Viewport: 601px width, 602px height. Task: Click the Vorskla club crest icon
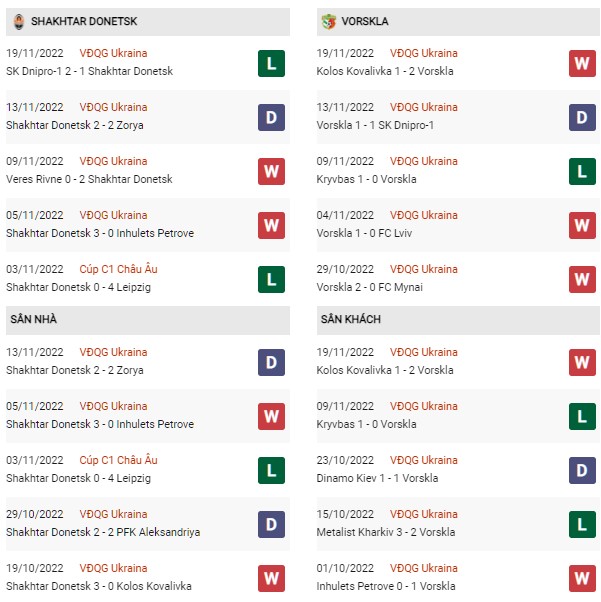328,22
